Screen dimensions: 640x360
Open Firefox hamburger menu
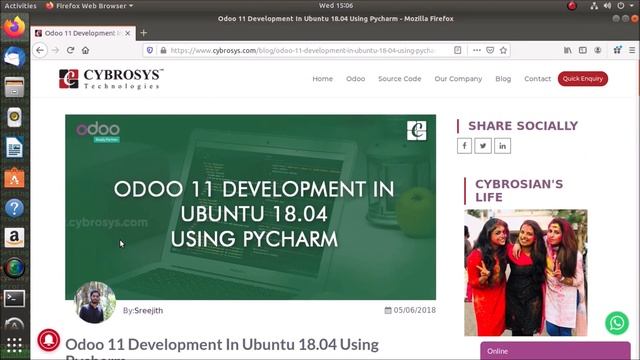pos(632,50)
